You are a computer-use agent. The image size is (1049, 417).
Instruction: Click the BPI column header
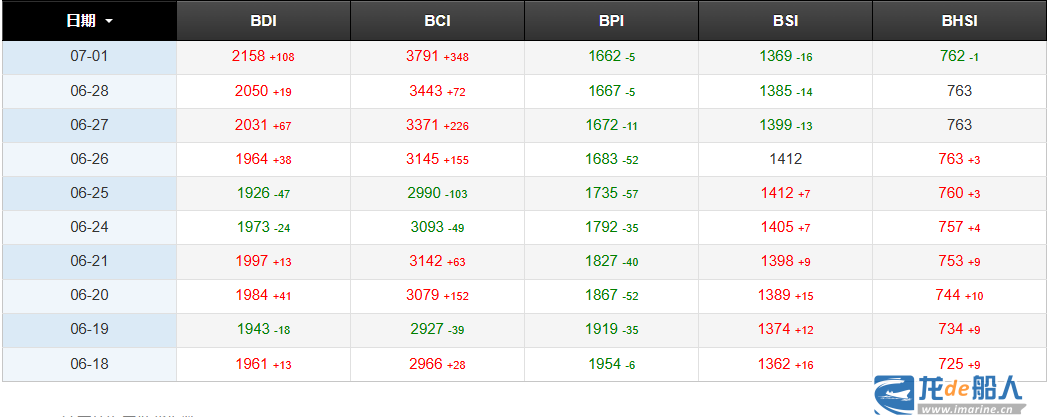click(611, 21)
